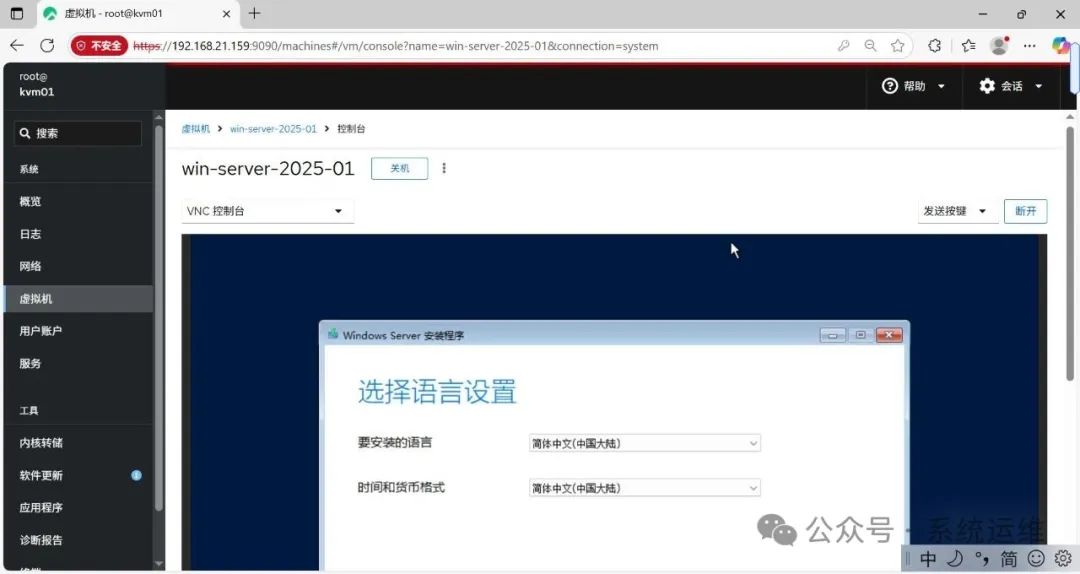Open the VNC 控制台 console type dropdown
Screen dimensions: 1080x574
pos(268,211)
